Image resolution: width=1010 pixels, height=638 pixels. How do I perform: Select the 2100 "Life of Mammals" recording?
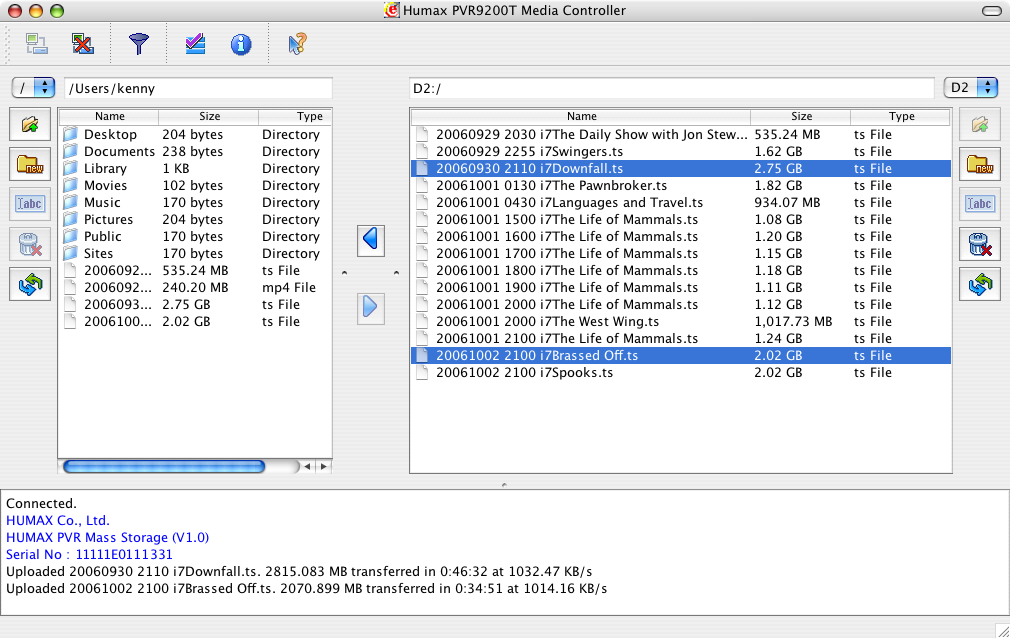681,339
